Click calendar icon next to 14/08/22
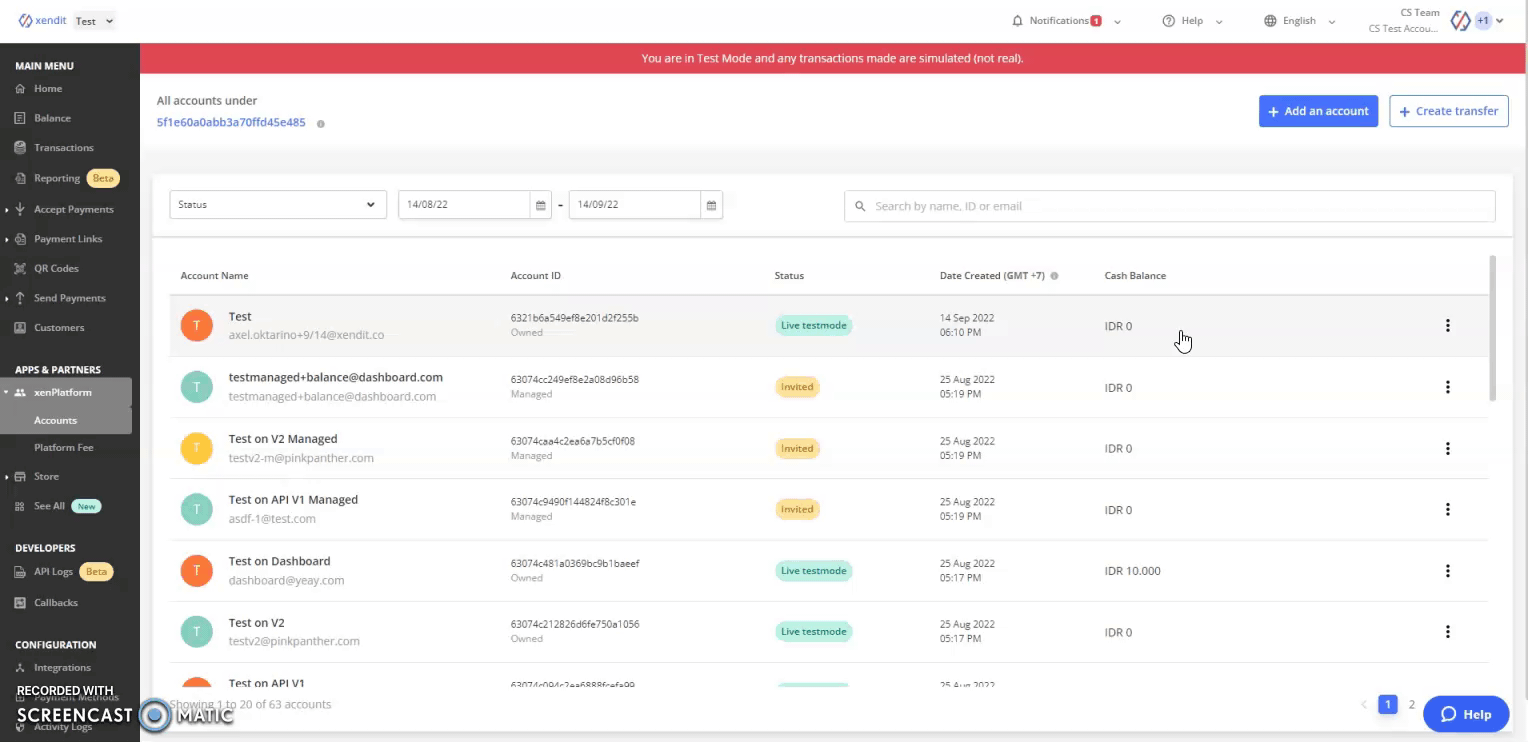The image size is (1528, 742). pos(541,205)
